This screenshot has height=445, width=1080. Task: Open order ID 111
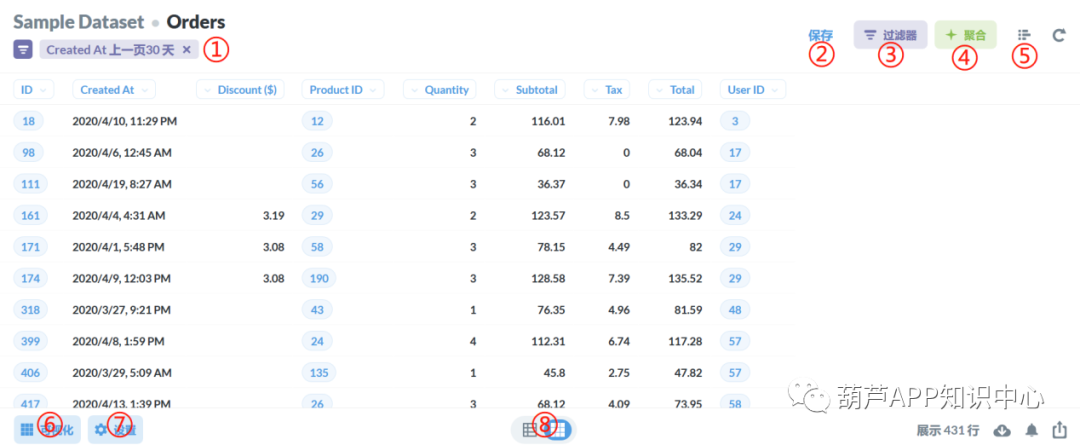click(x=30, y=184)
